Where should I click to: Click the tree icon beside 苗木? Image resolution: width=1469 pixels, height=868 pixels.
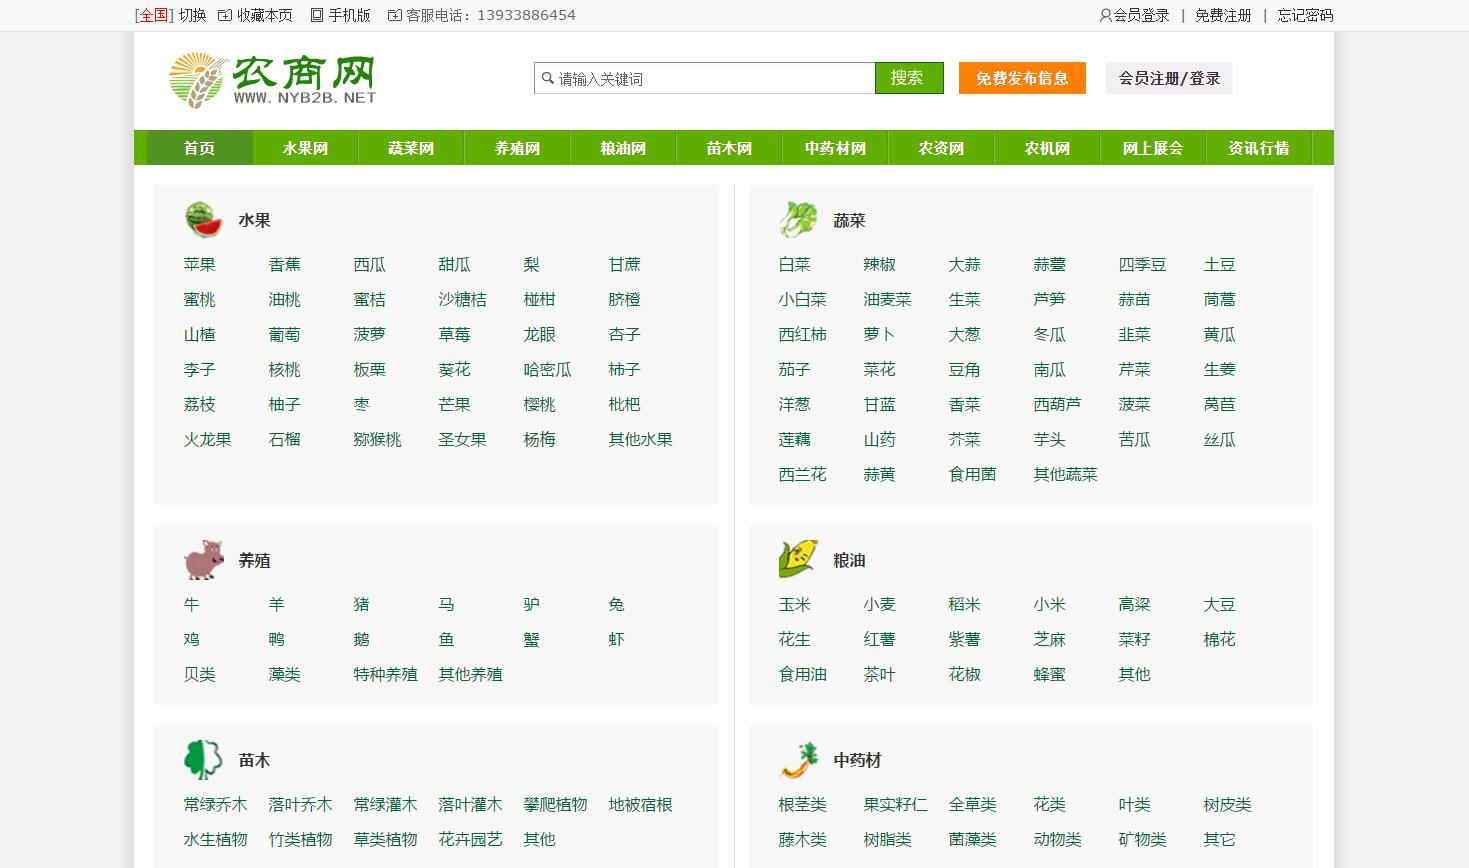click(x=203, y=760)
